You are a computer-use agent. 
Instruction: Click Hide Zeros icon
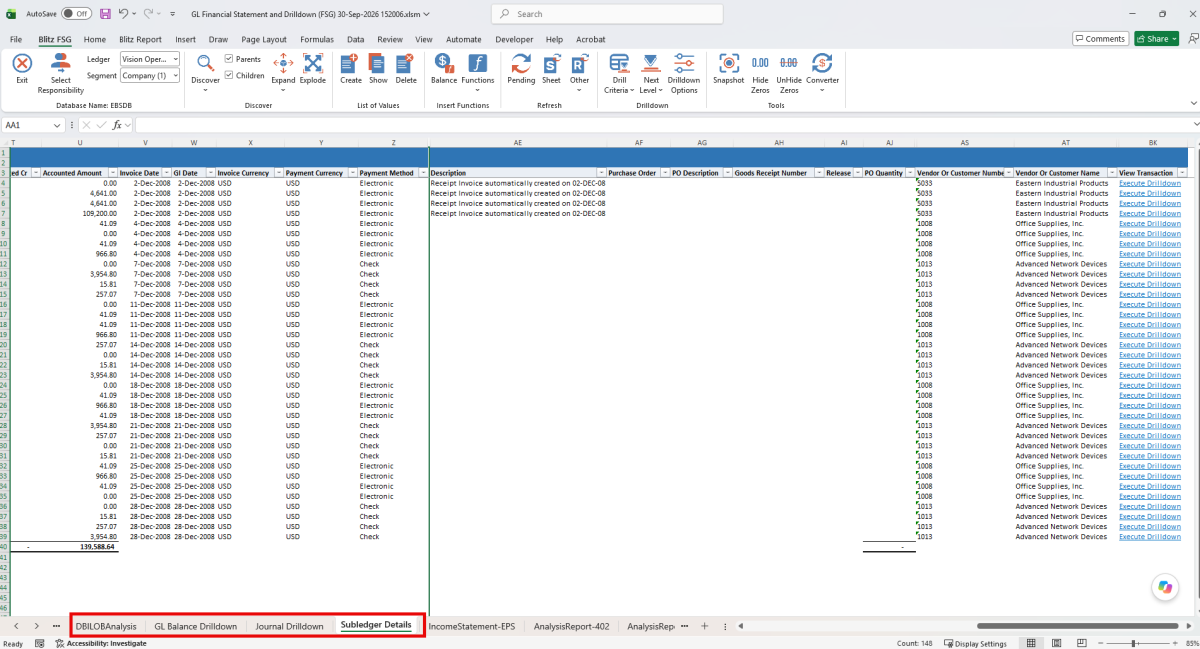click(x=760, y=63)
